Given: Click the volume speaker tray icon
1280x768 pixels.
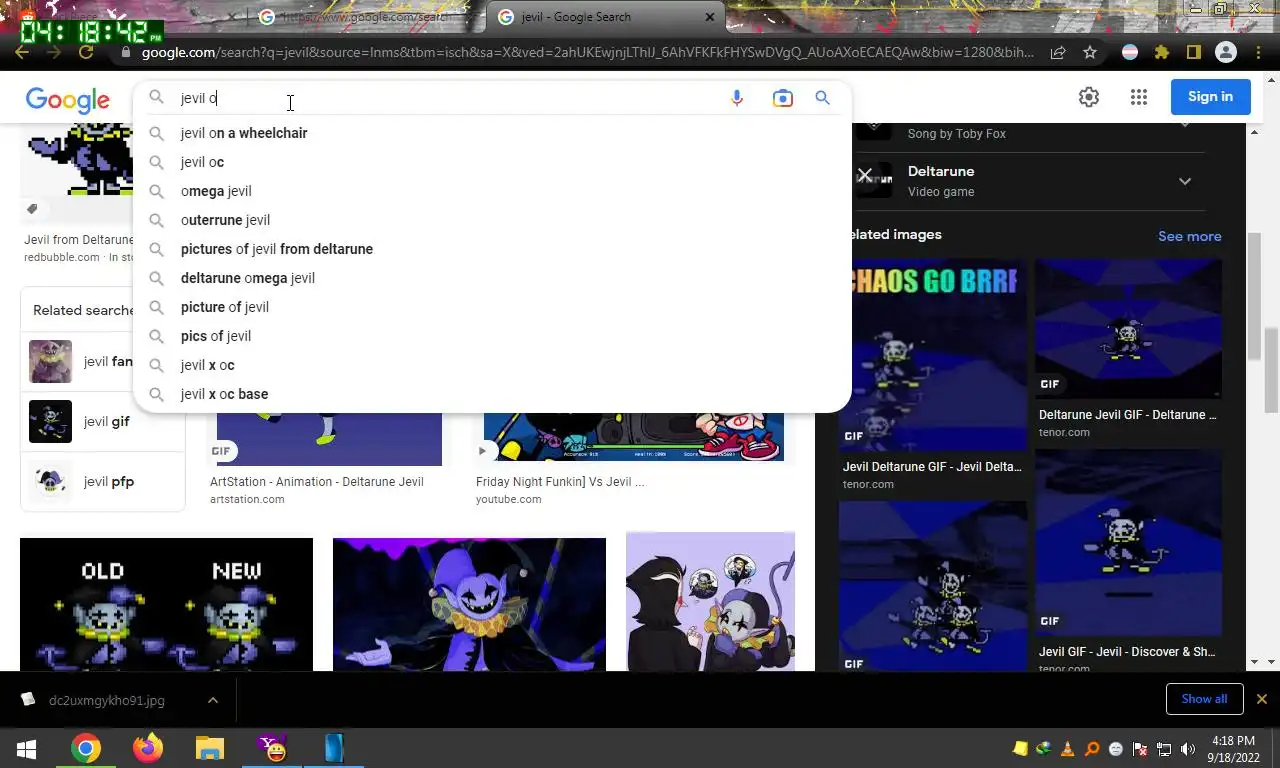Looking at the screenshot, I should pos(1188,749).
